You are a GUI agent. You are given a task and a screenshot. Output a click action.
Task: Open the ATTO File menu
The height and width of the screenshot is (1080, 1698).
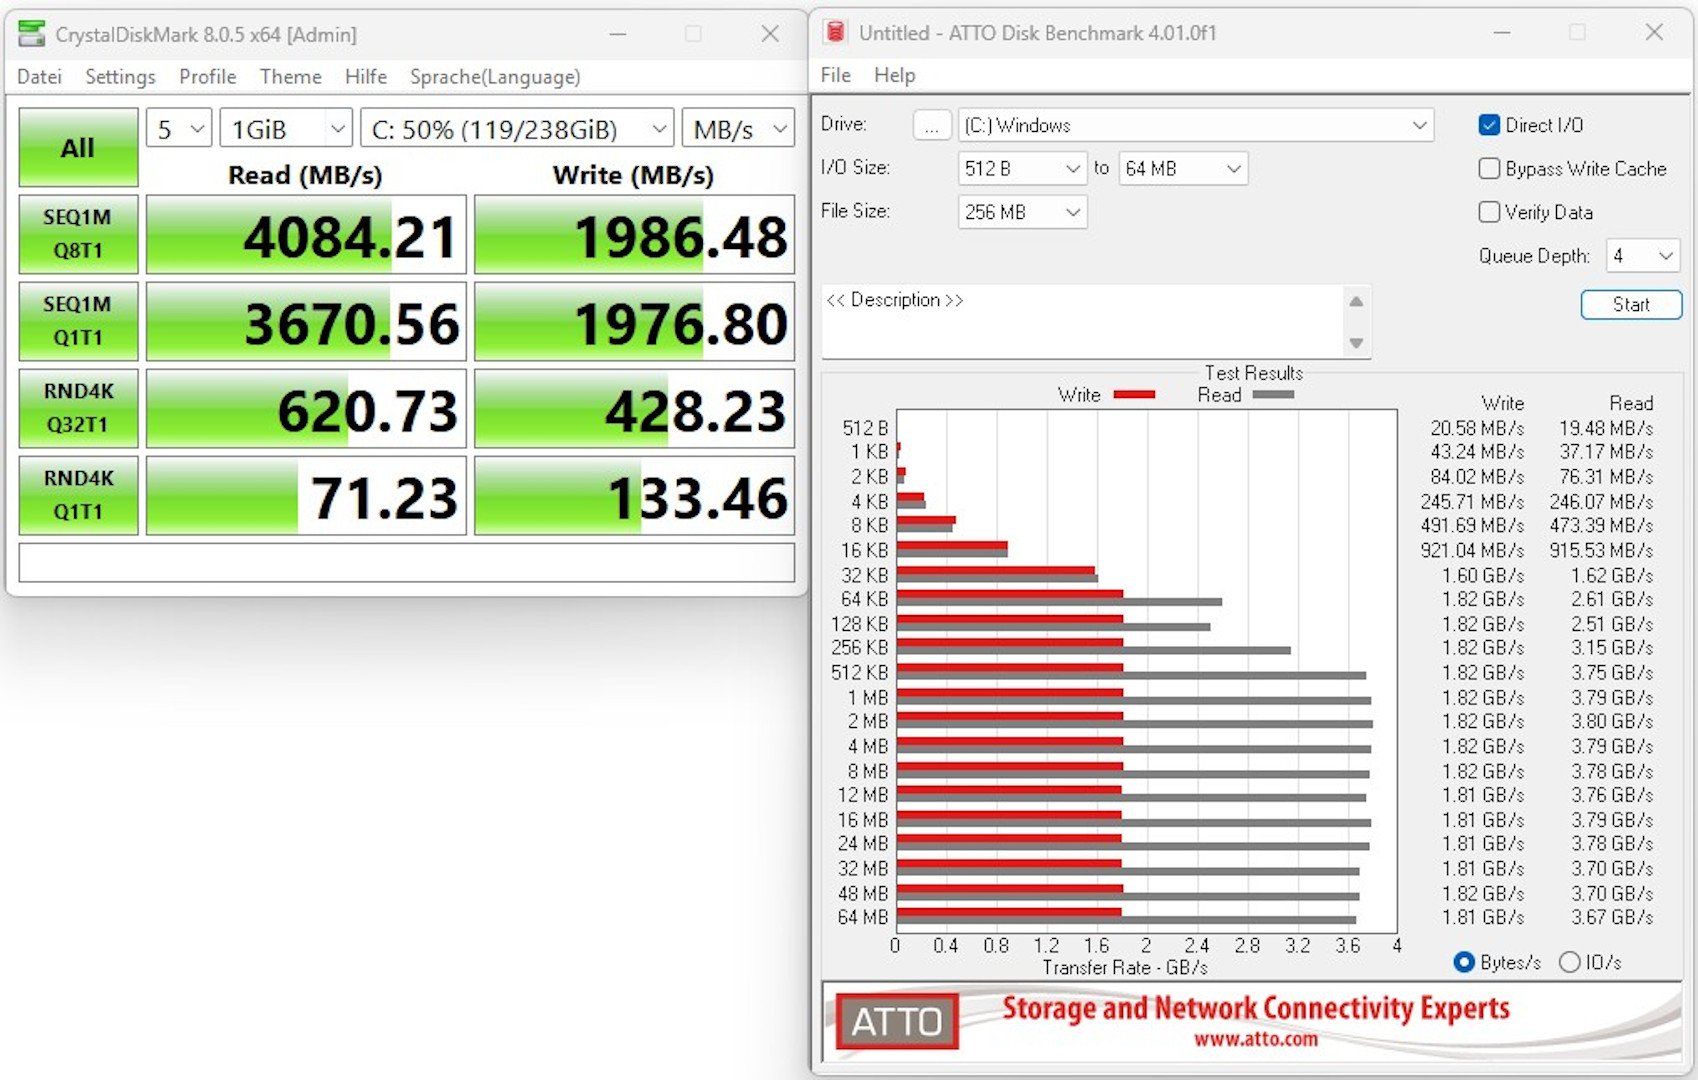pyautogui.click(x=835, y=75)
